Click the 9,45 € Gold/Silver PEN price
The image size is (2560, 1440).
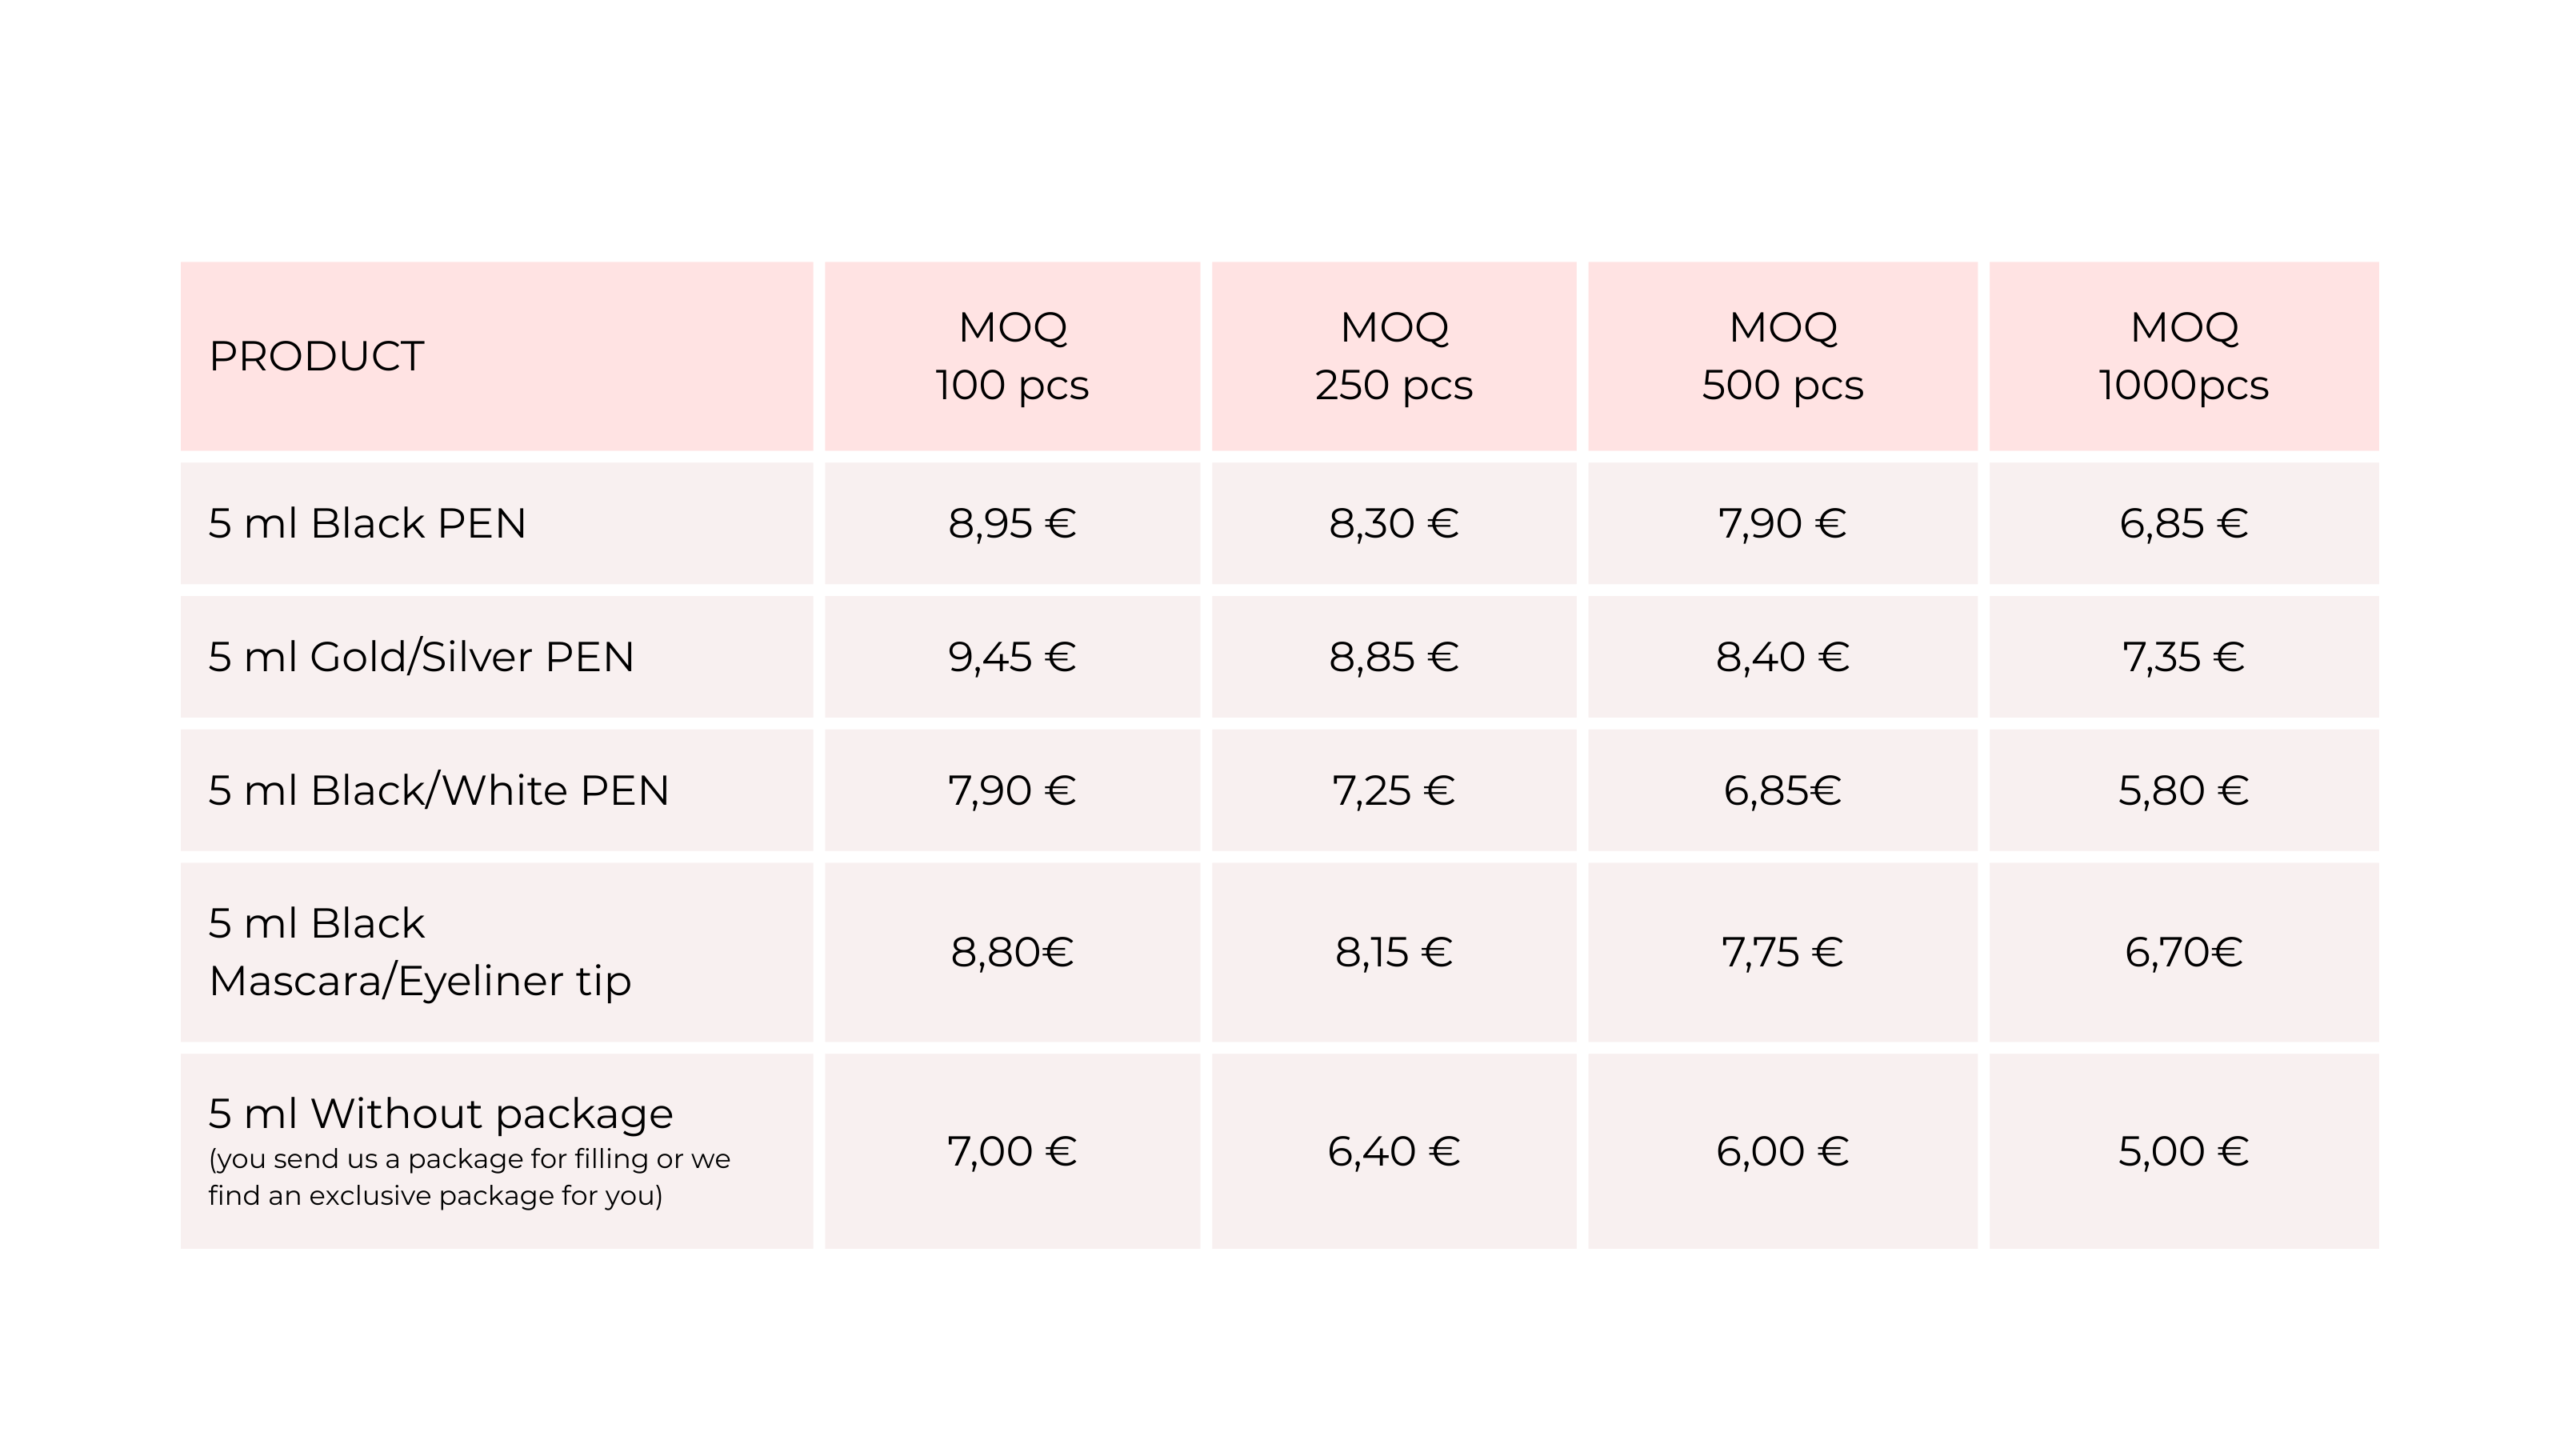(1012, 657)
